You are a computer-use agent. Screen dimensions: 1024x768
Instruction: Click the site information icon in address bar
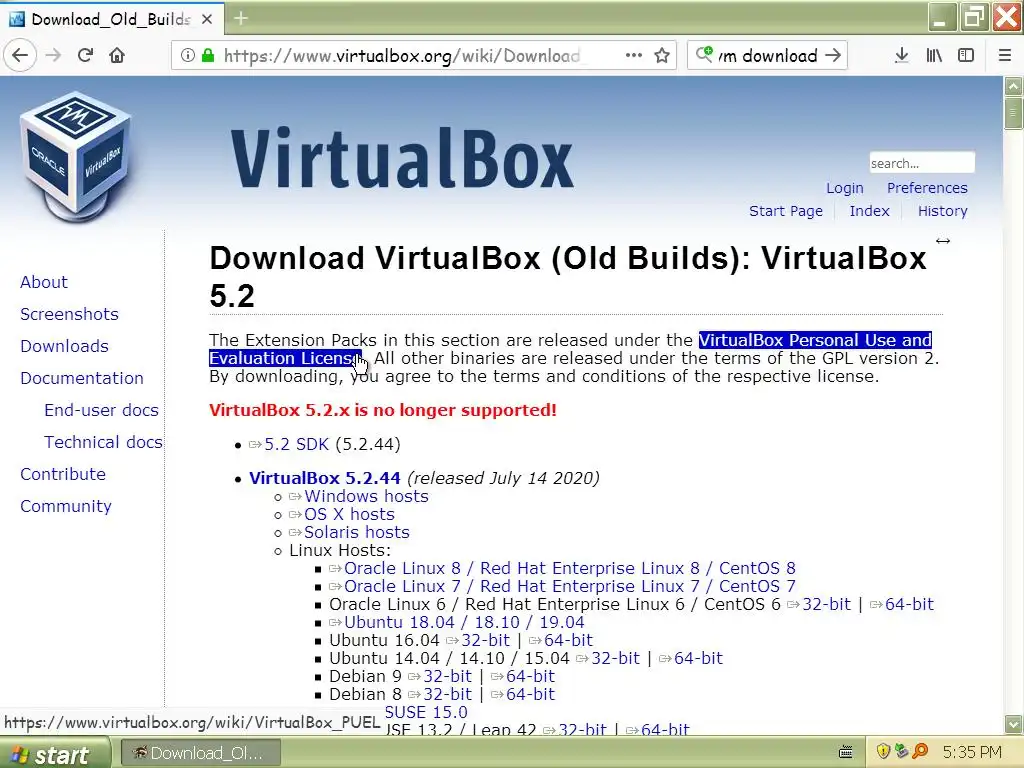point(187,56)
